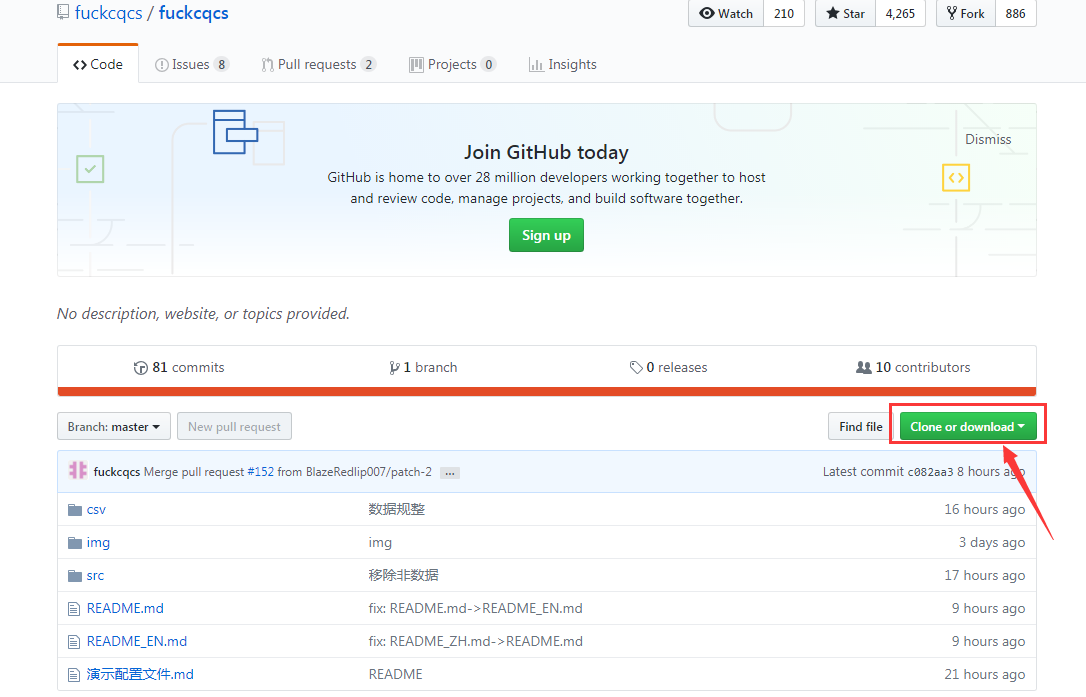Open 演示配置文件.md file link
Image resolution: width=1086 pixels, height=697 pixels.
pyautogui.click(x=140, y=674)
